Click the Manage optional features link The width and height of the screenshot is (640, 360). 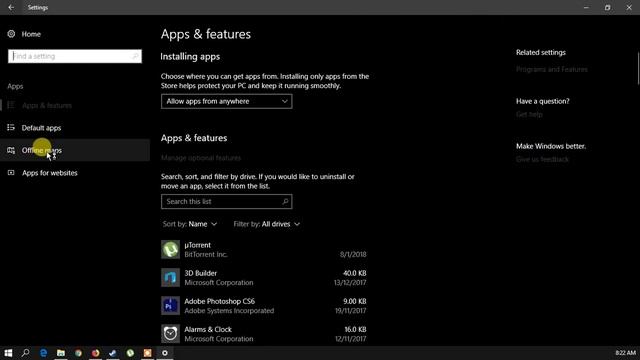point(201,158)
